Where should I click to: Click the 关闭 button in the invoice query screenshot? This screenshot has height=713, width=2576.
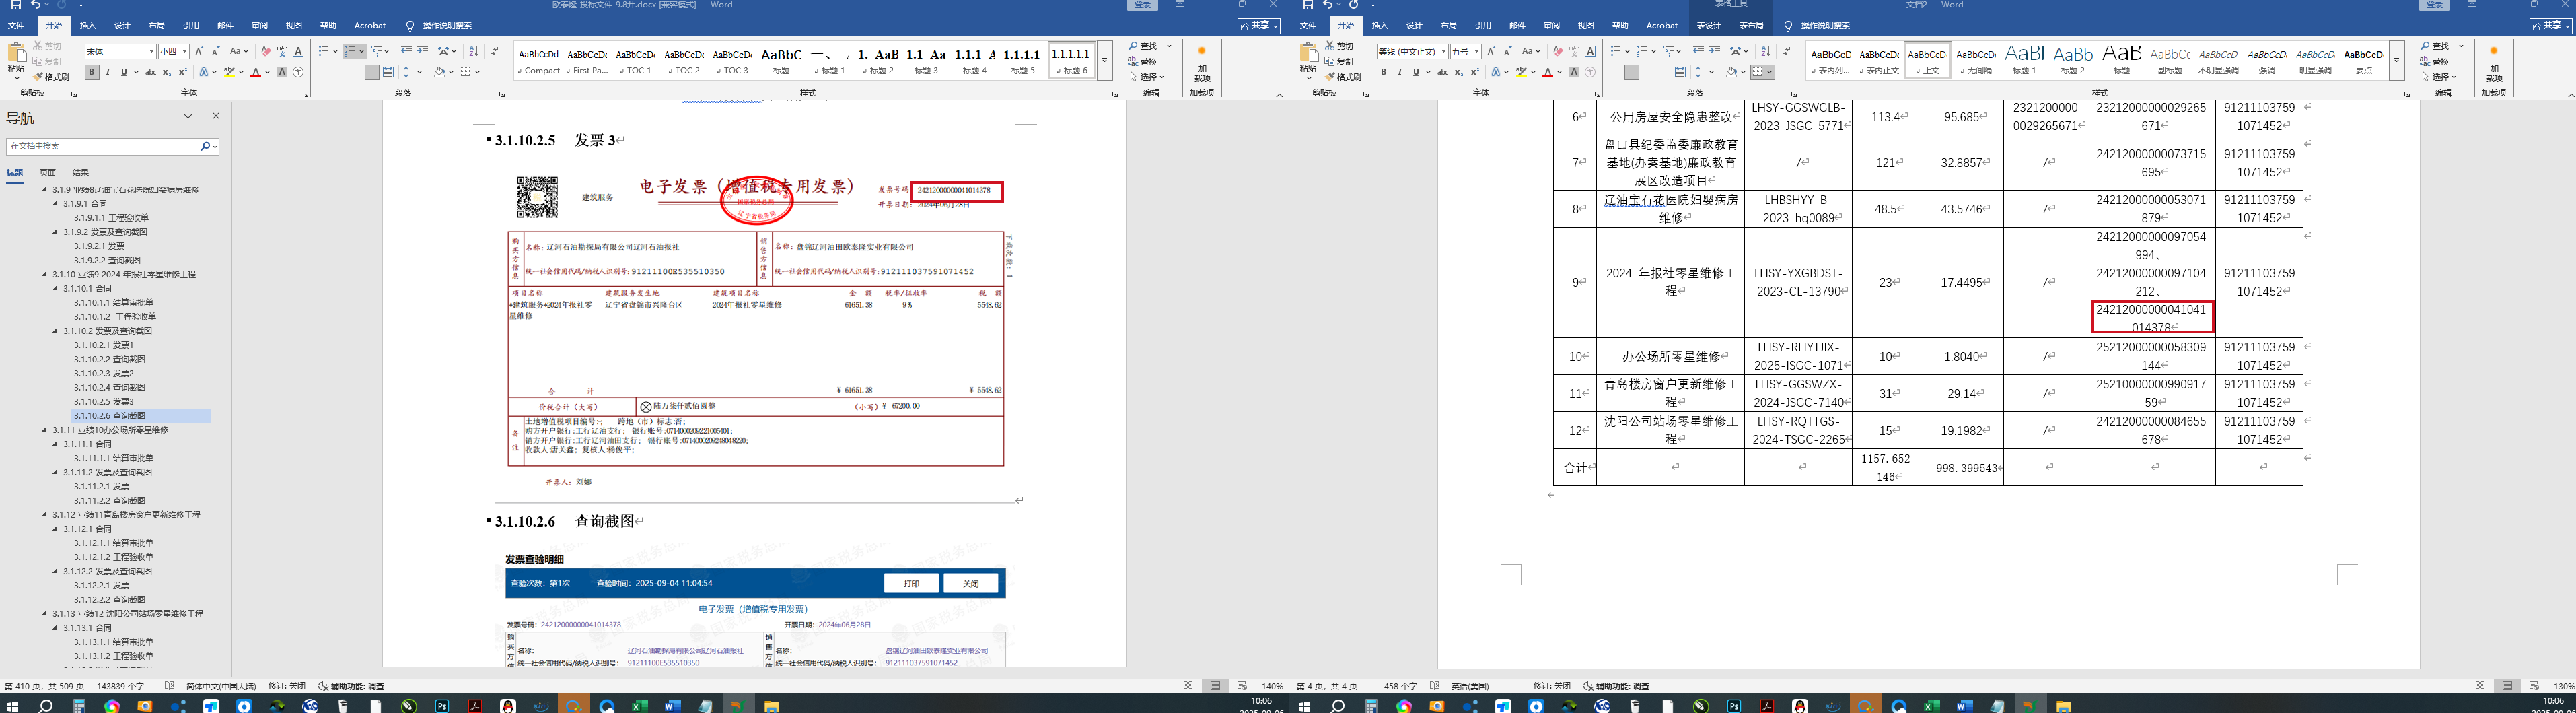[x=971, y=584]
